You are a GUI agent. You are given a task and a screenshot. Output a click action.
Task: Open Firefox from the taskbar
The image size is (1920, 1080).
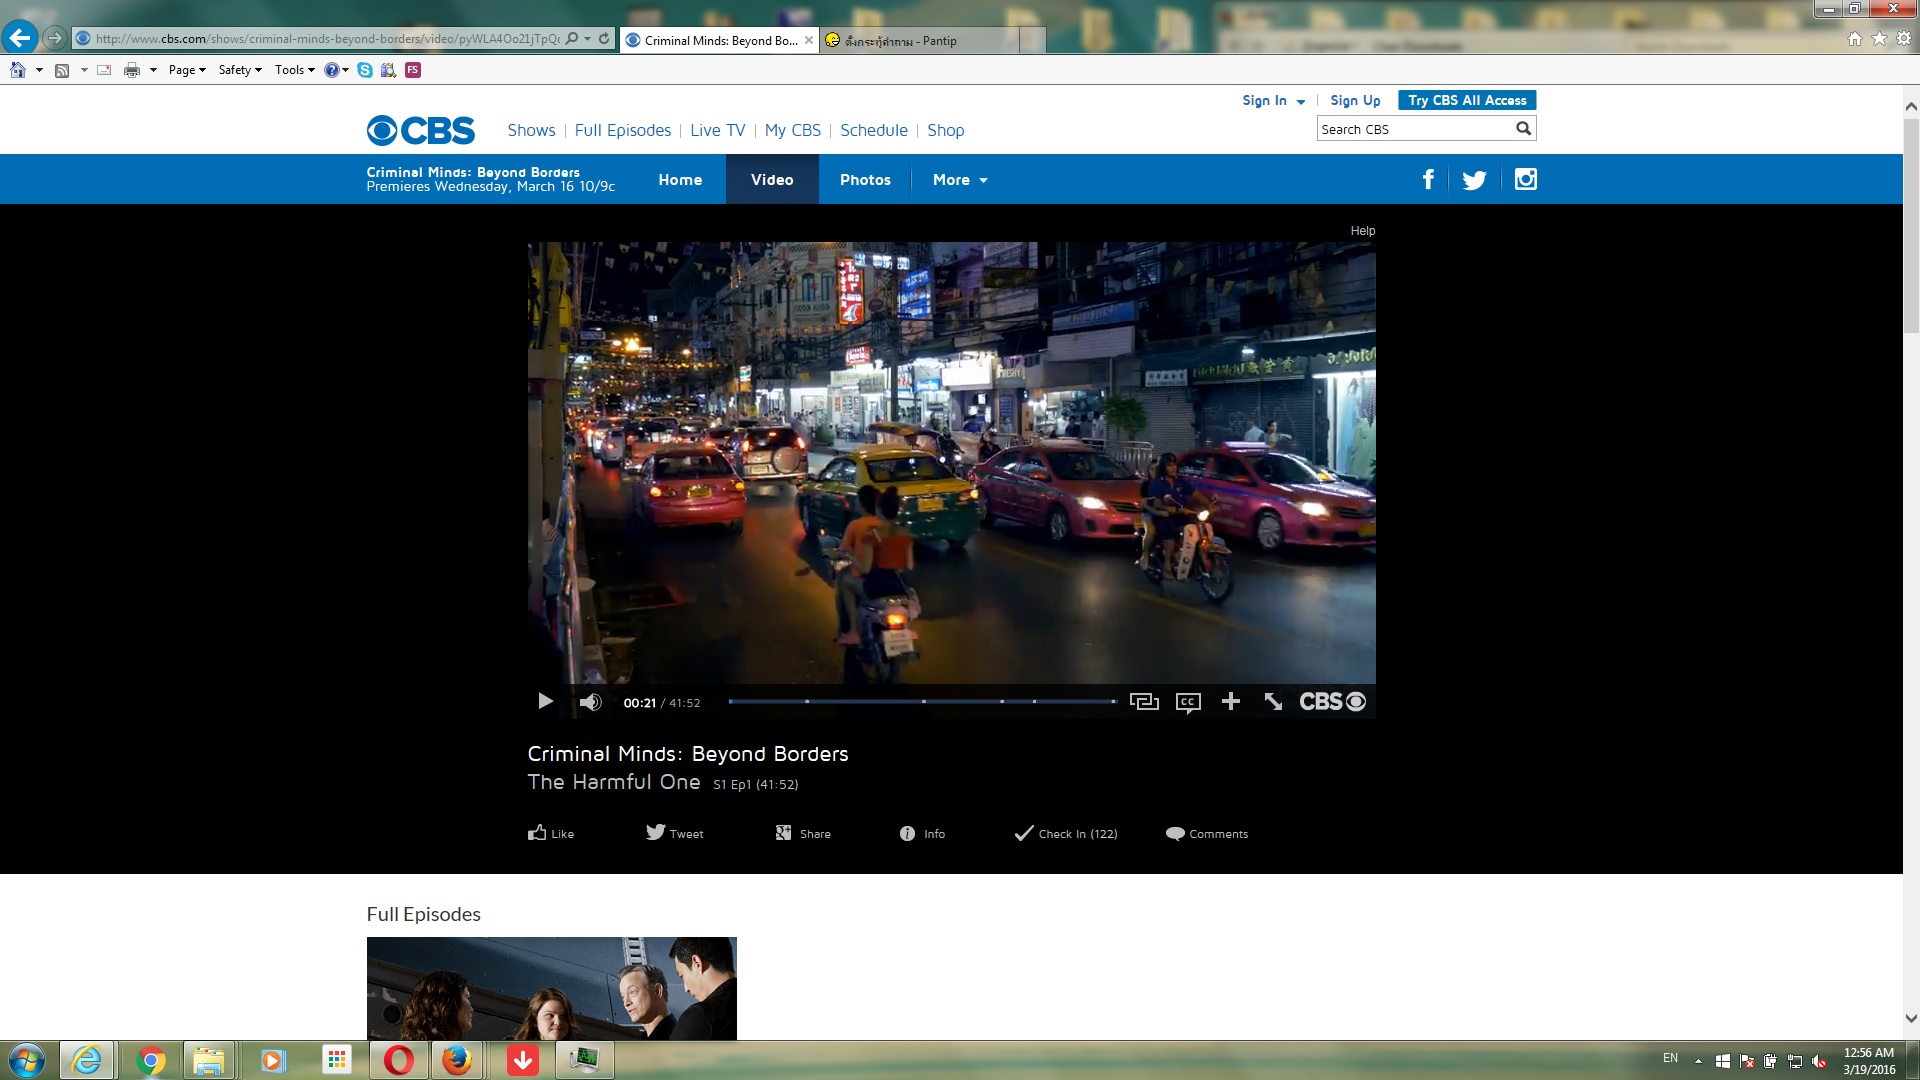457,1060
